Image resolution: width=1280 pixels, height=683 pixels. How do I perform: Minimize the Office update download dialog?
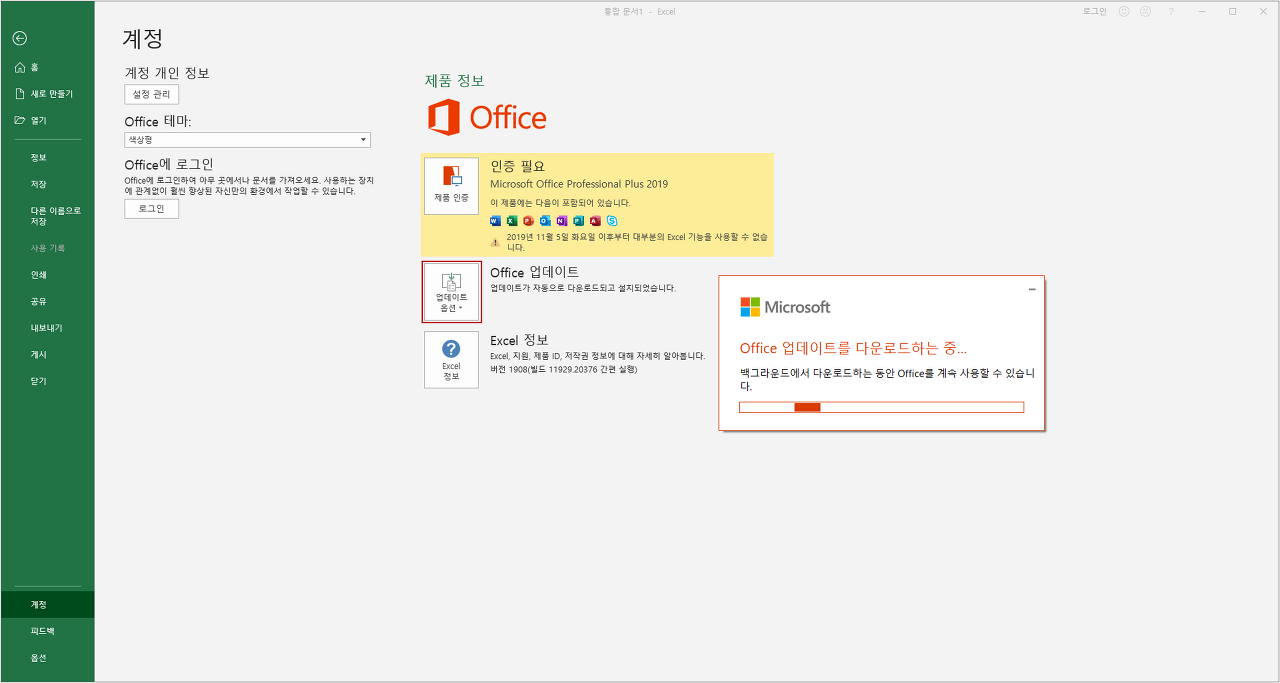click(1032, 289)
